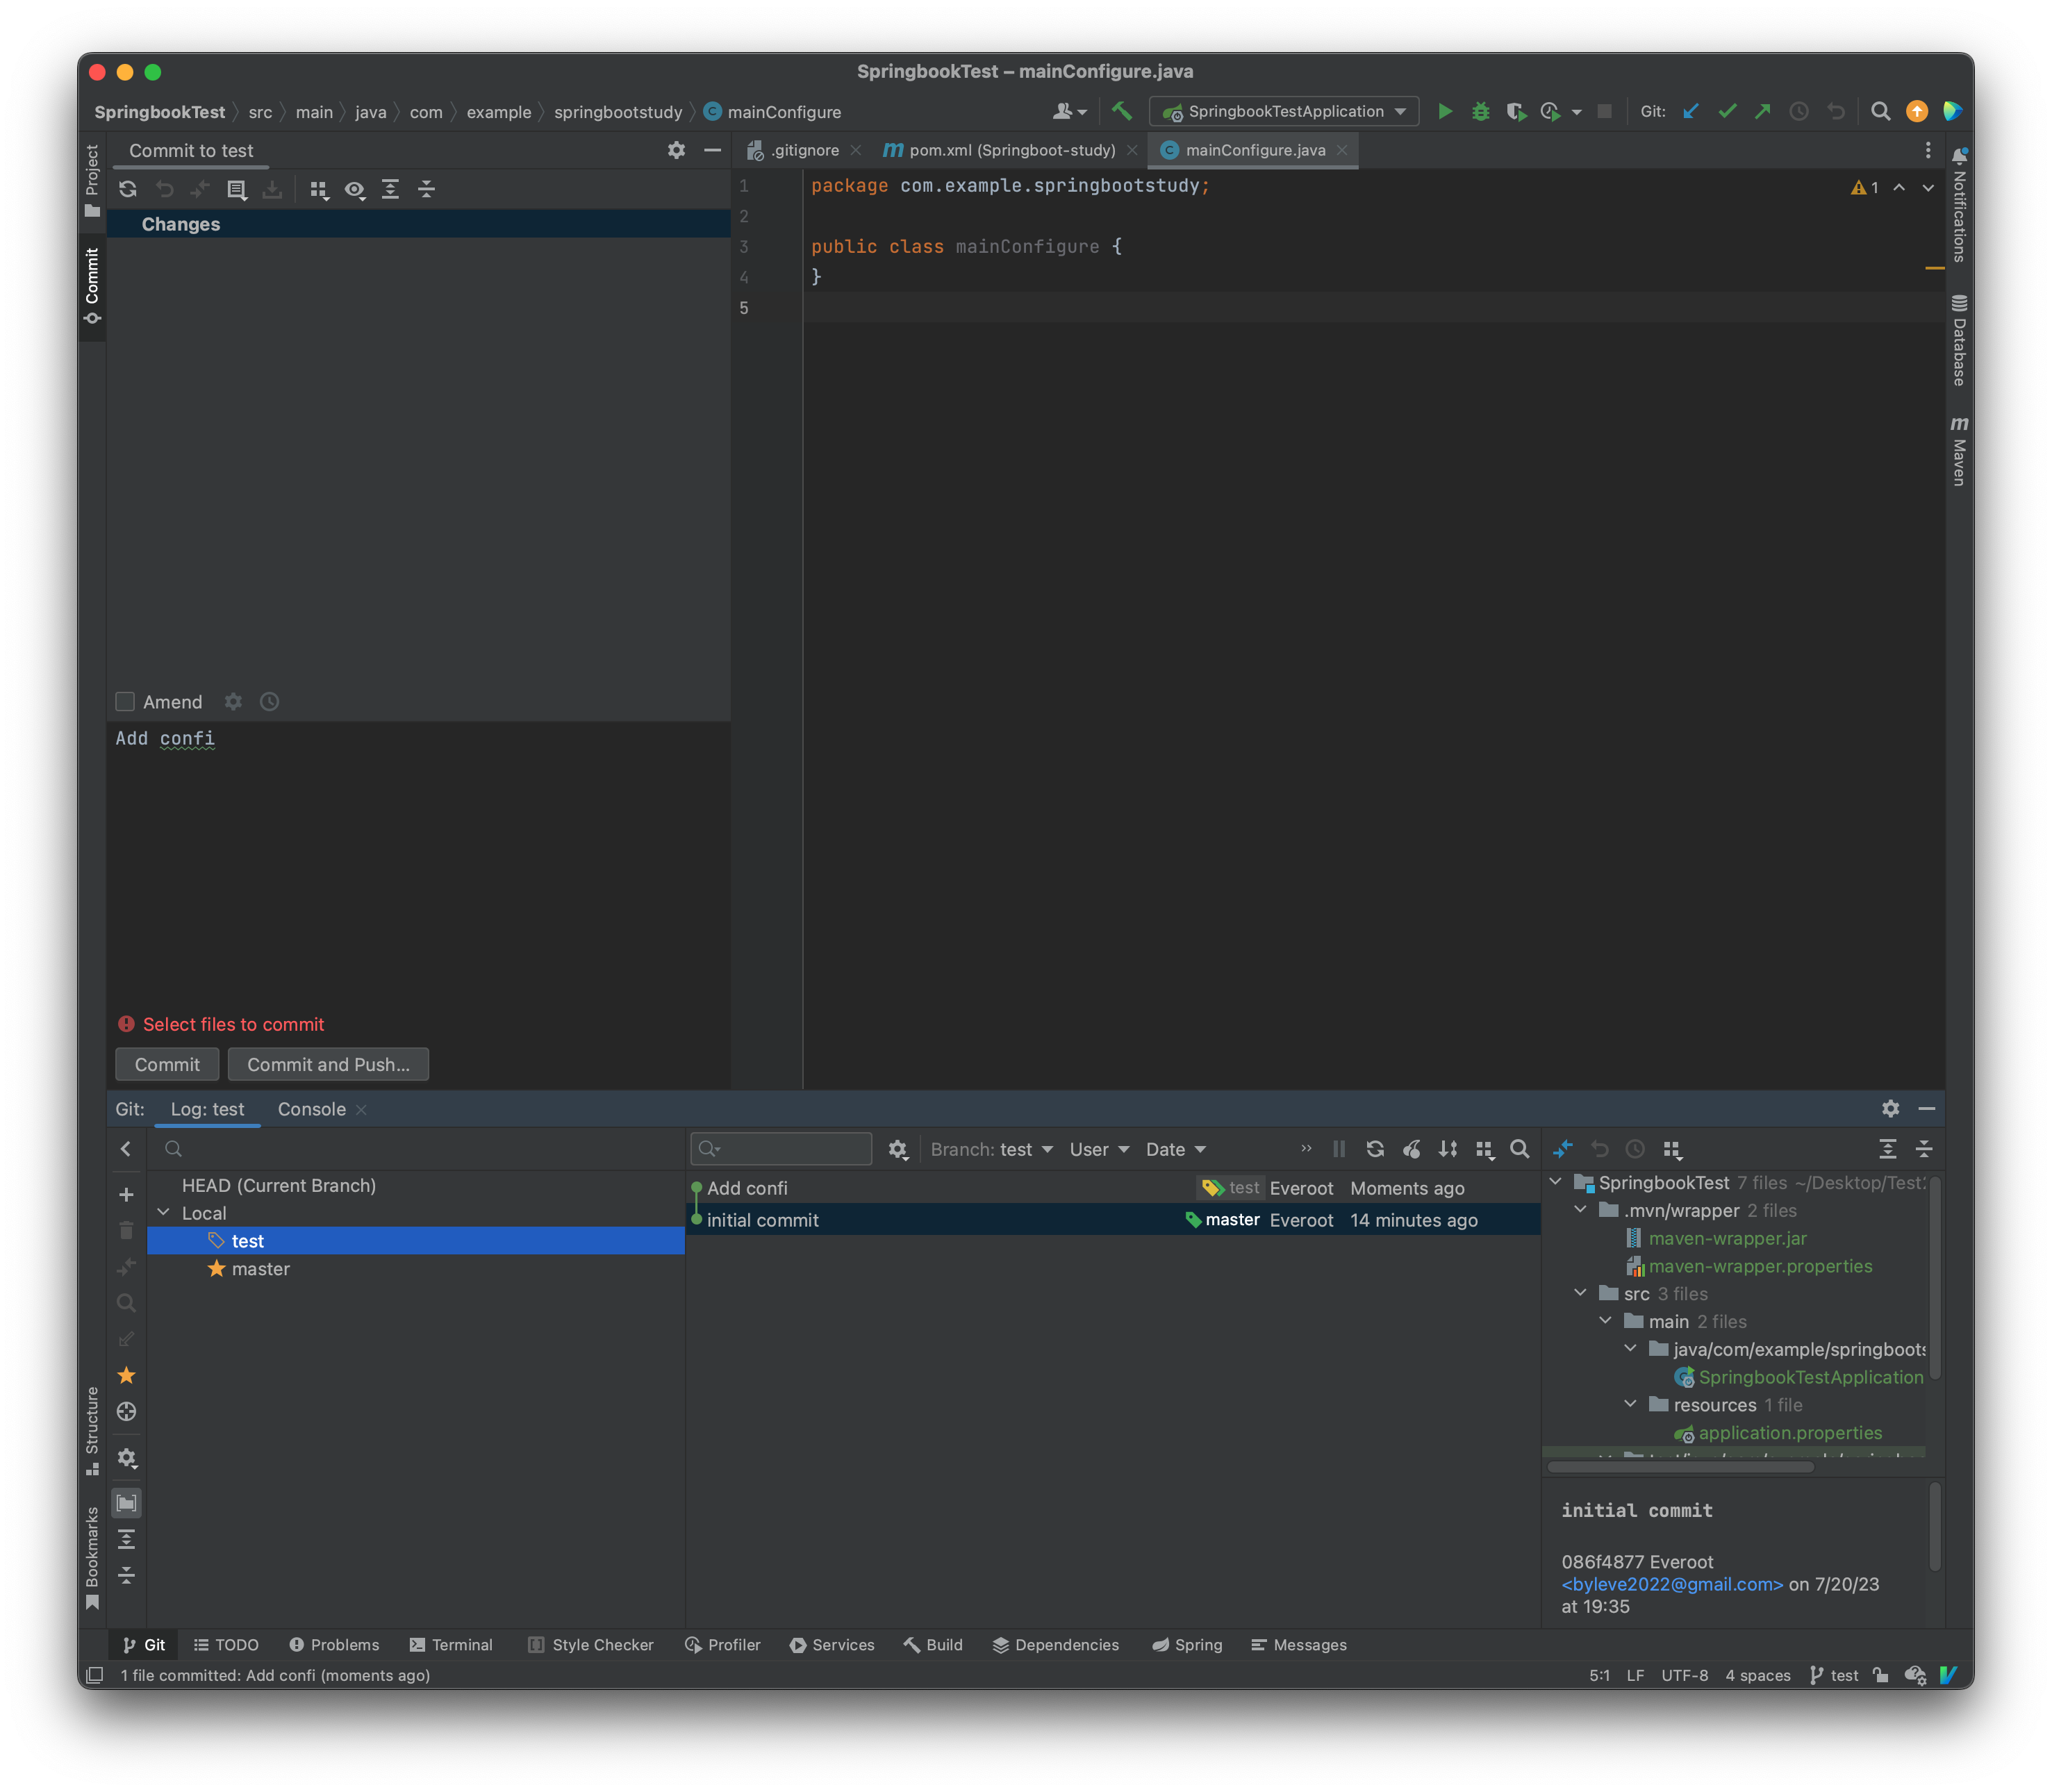The height and width of the screenshot is (1792, 2052).
Task: Open Commit panel settings gear
Action: (676, 150)
